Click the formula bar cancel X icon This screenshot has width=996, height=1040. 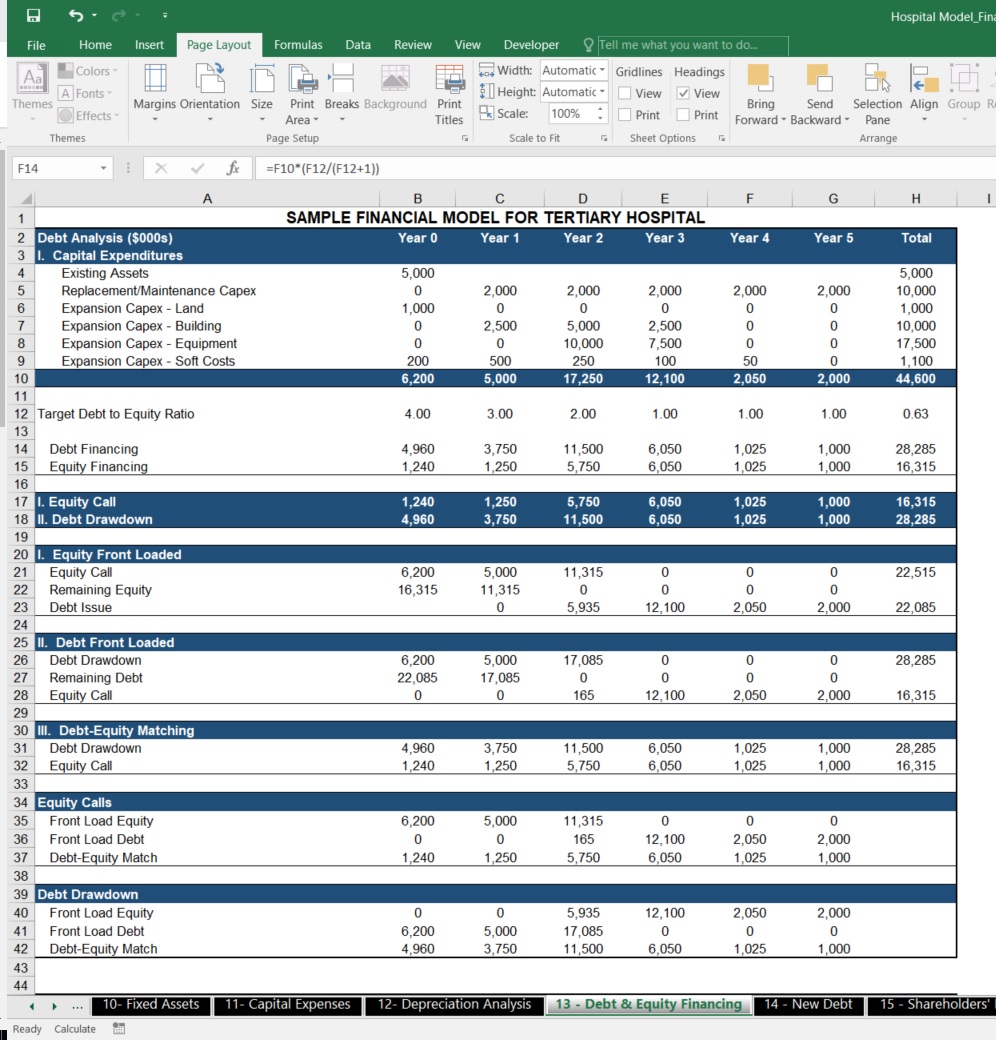click(160, 168)
